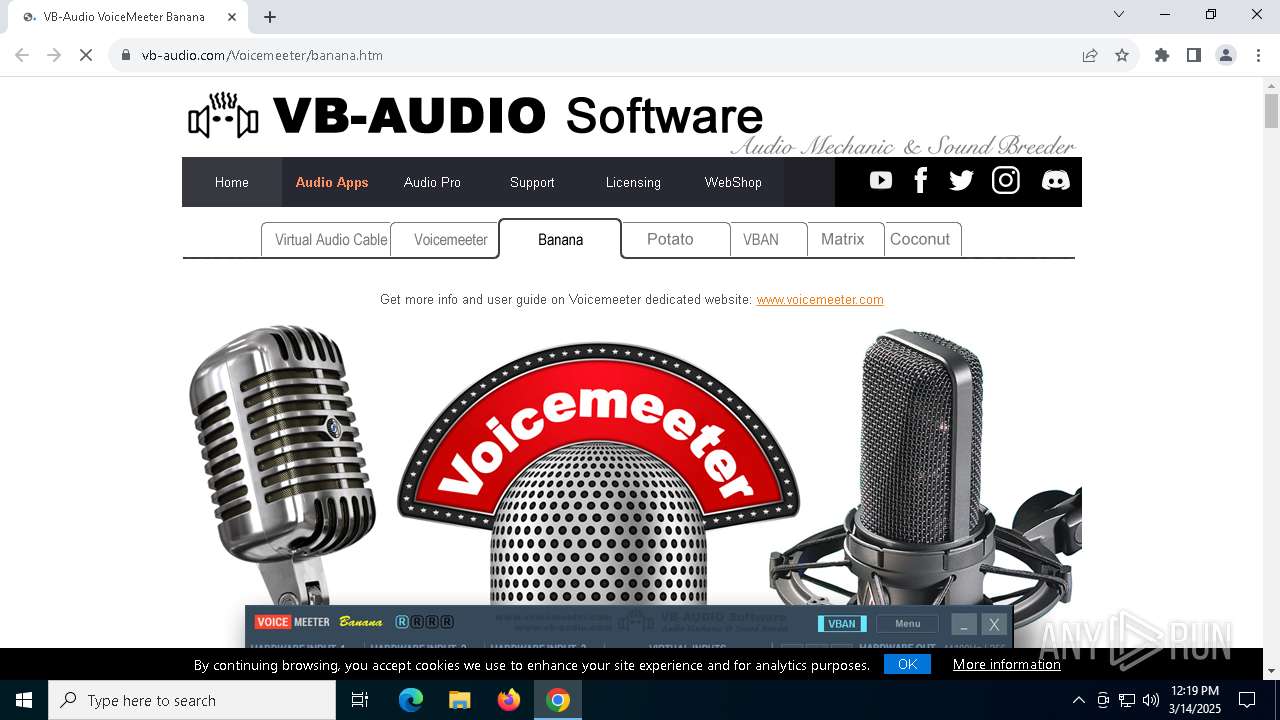1280x720 pixels.
Task: Open Task View on taskbar
Action: click(x=360, y=700)
